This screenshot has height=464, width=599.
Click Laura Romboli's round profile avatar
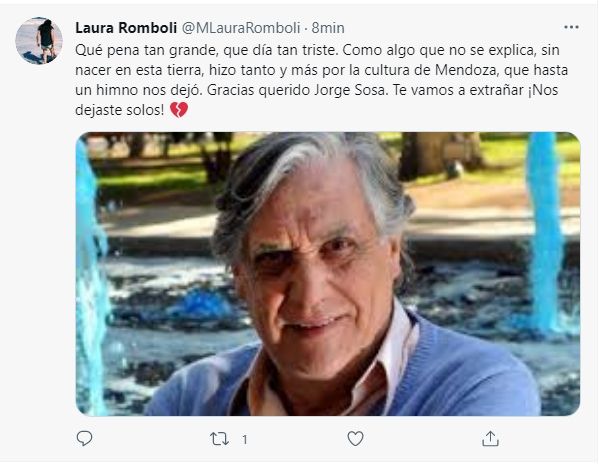point(39,40)
